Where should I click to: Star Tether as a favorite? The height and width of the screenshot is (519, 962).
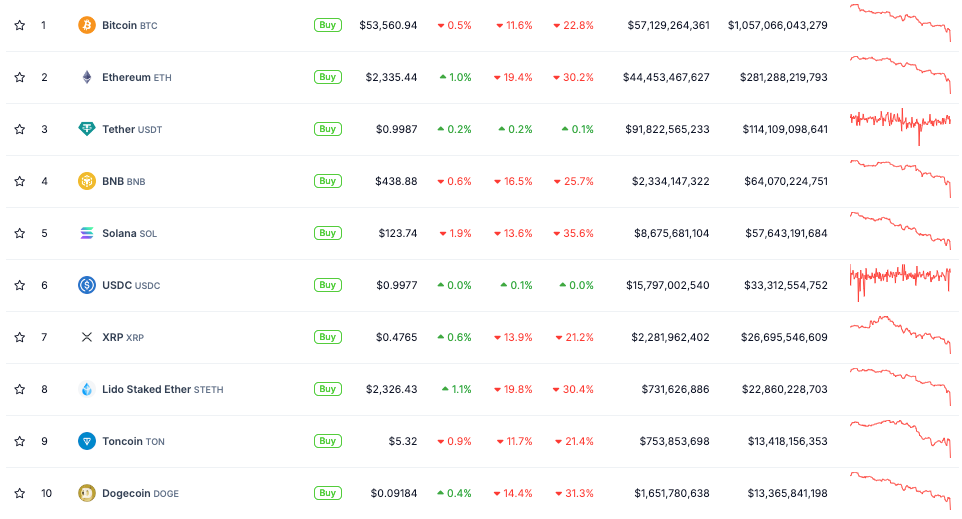tap(19, 129)
